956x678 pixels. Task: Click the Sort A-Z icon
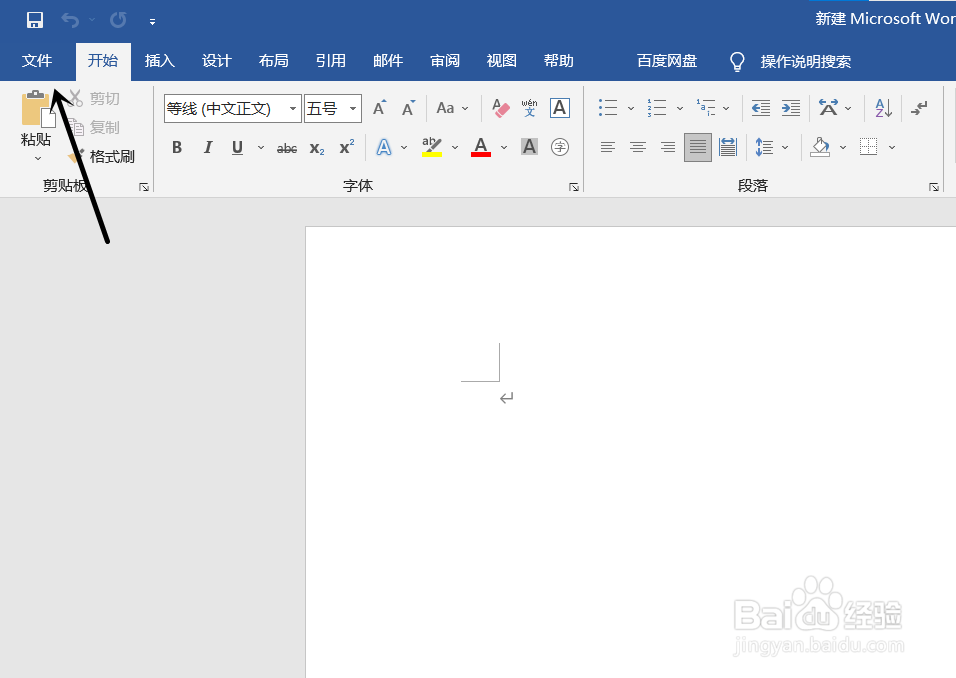tap(883, 108)
